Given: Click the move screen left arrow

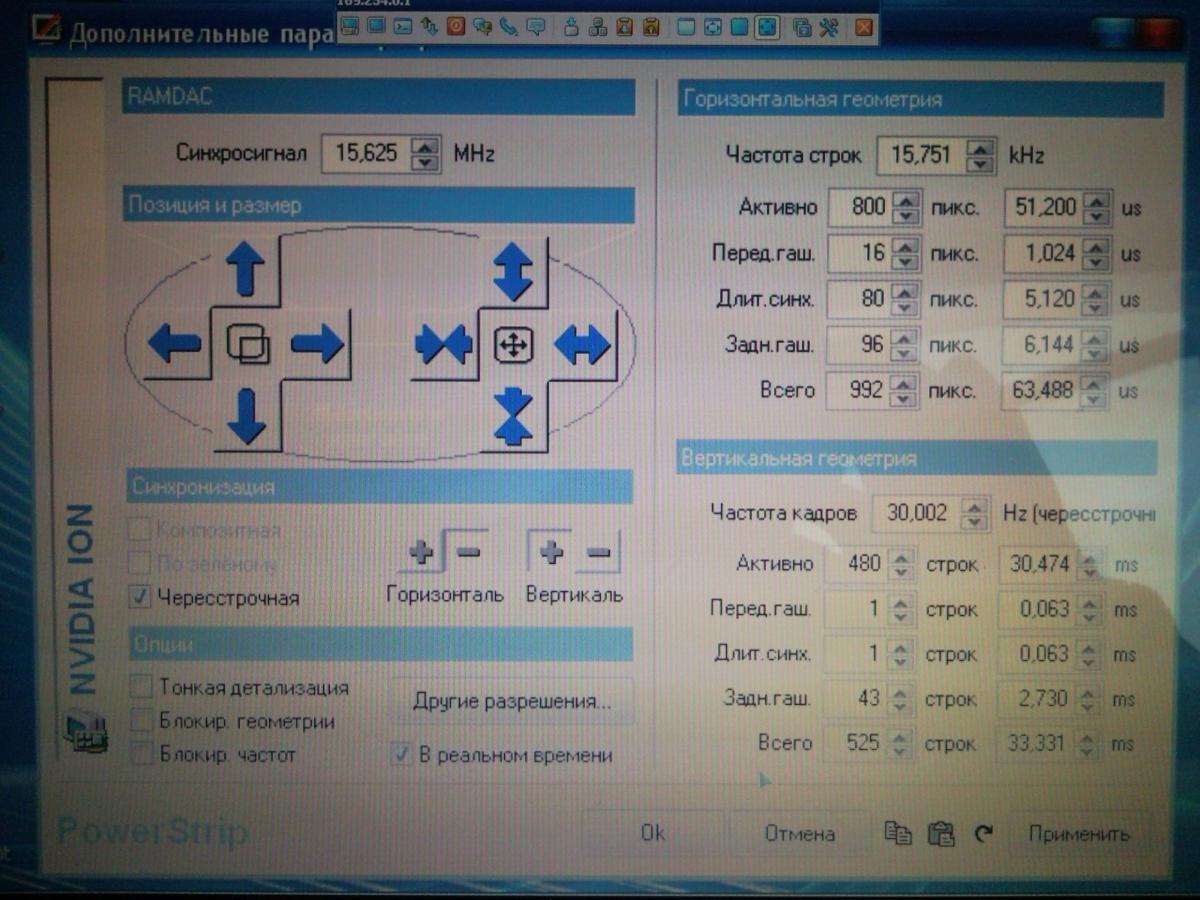Looking at the screenshot, I should coord(174,344).
